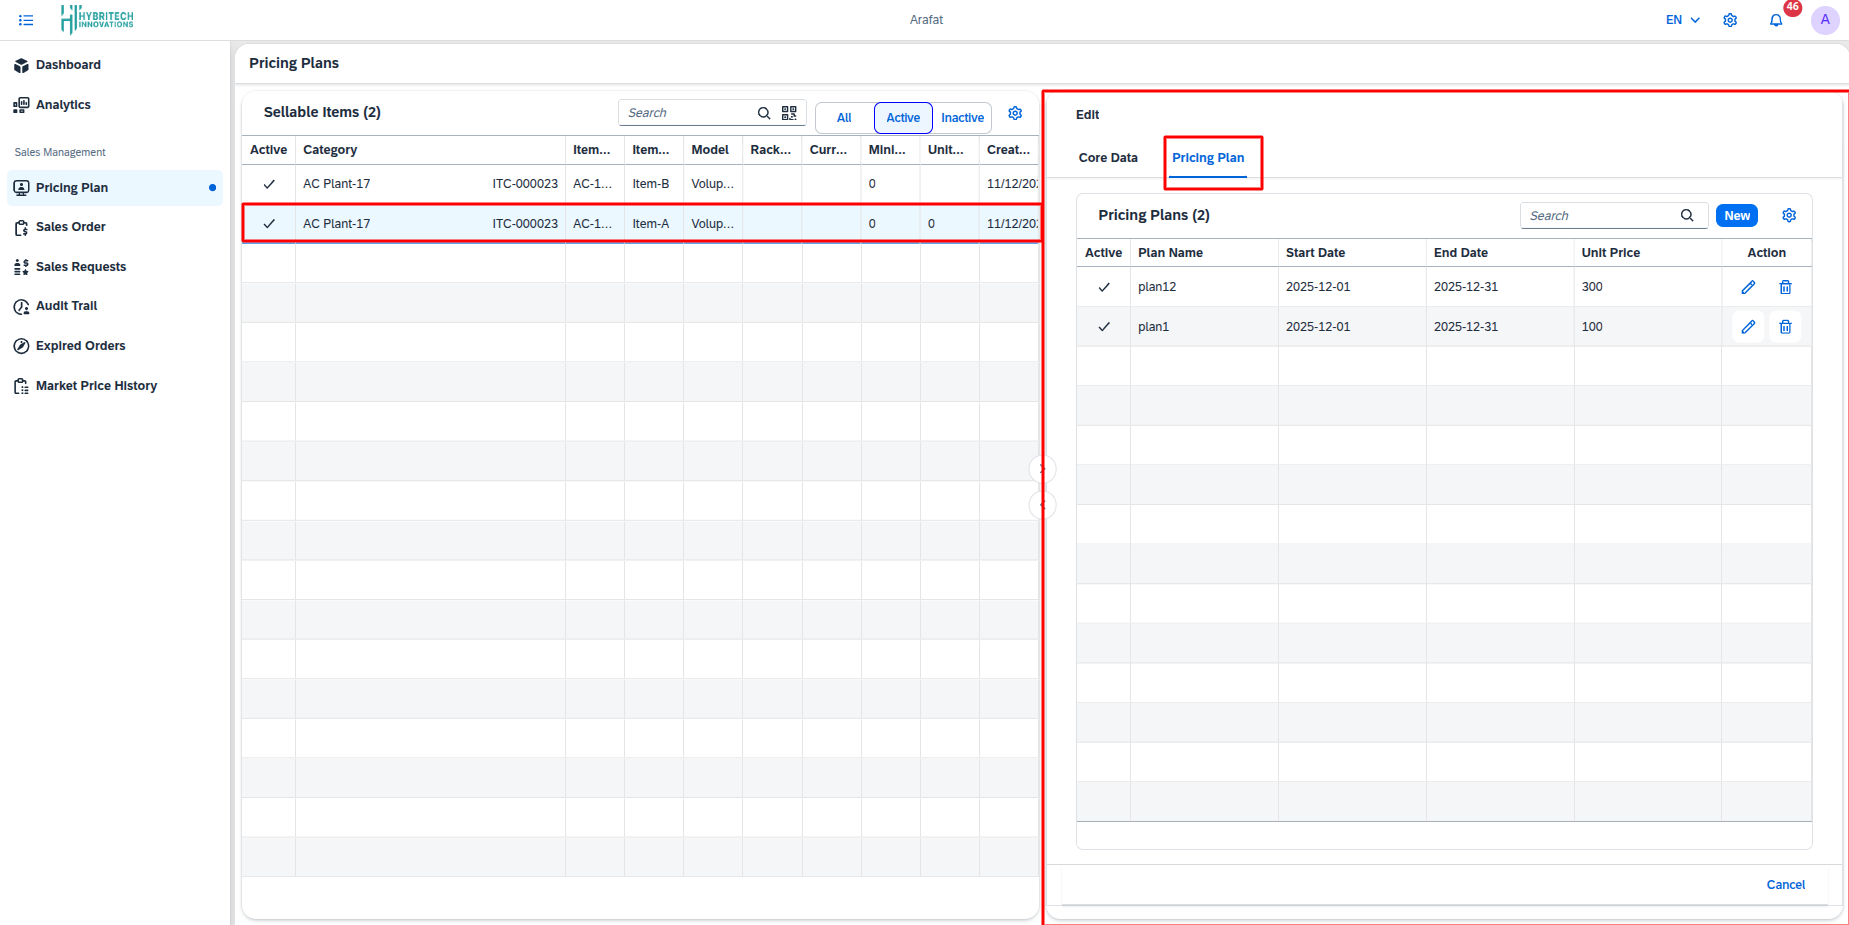The image size is (1849, 925).
Task: Check notifications via the bell icon
Action: click(x=1776, y=20)
